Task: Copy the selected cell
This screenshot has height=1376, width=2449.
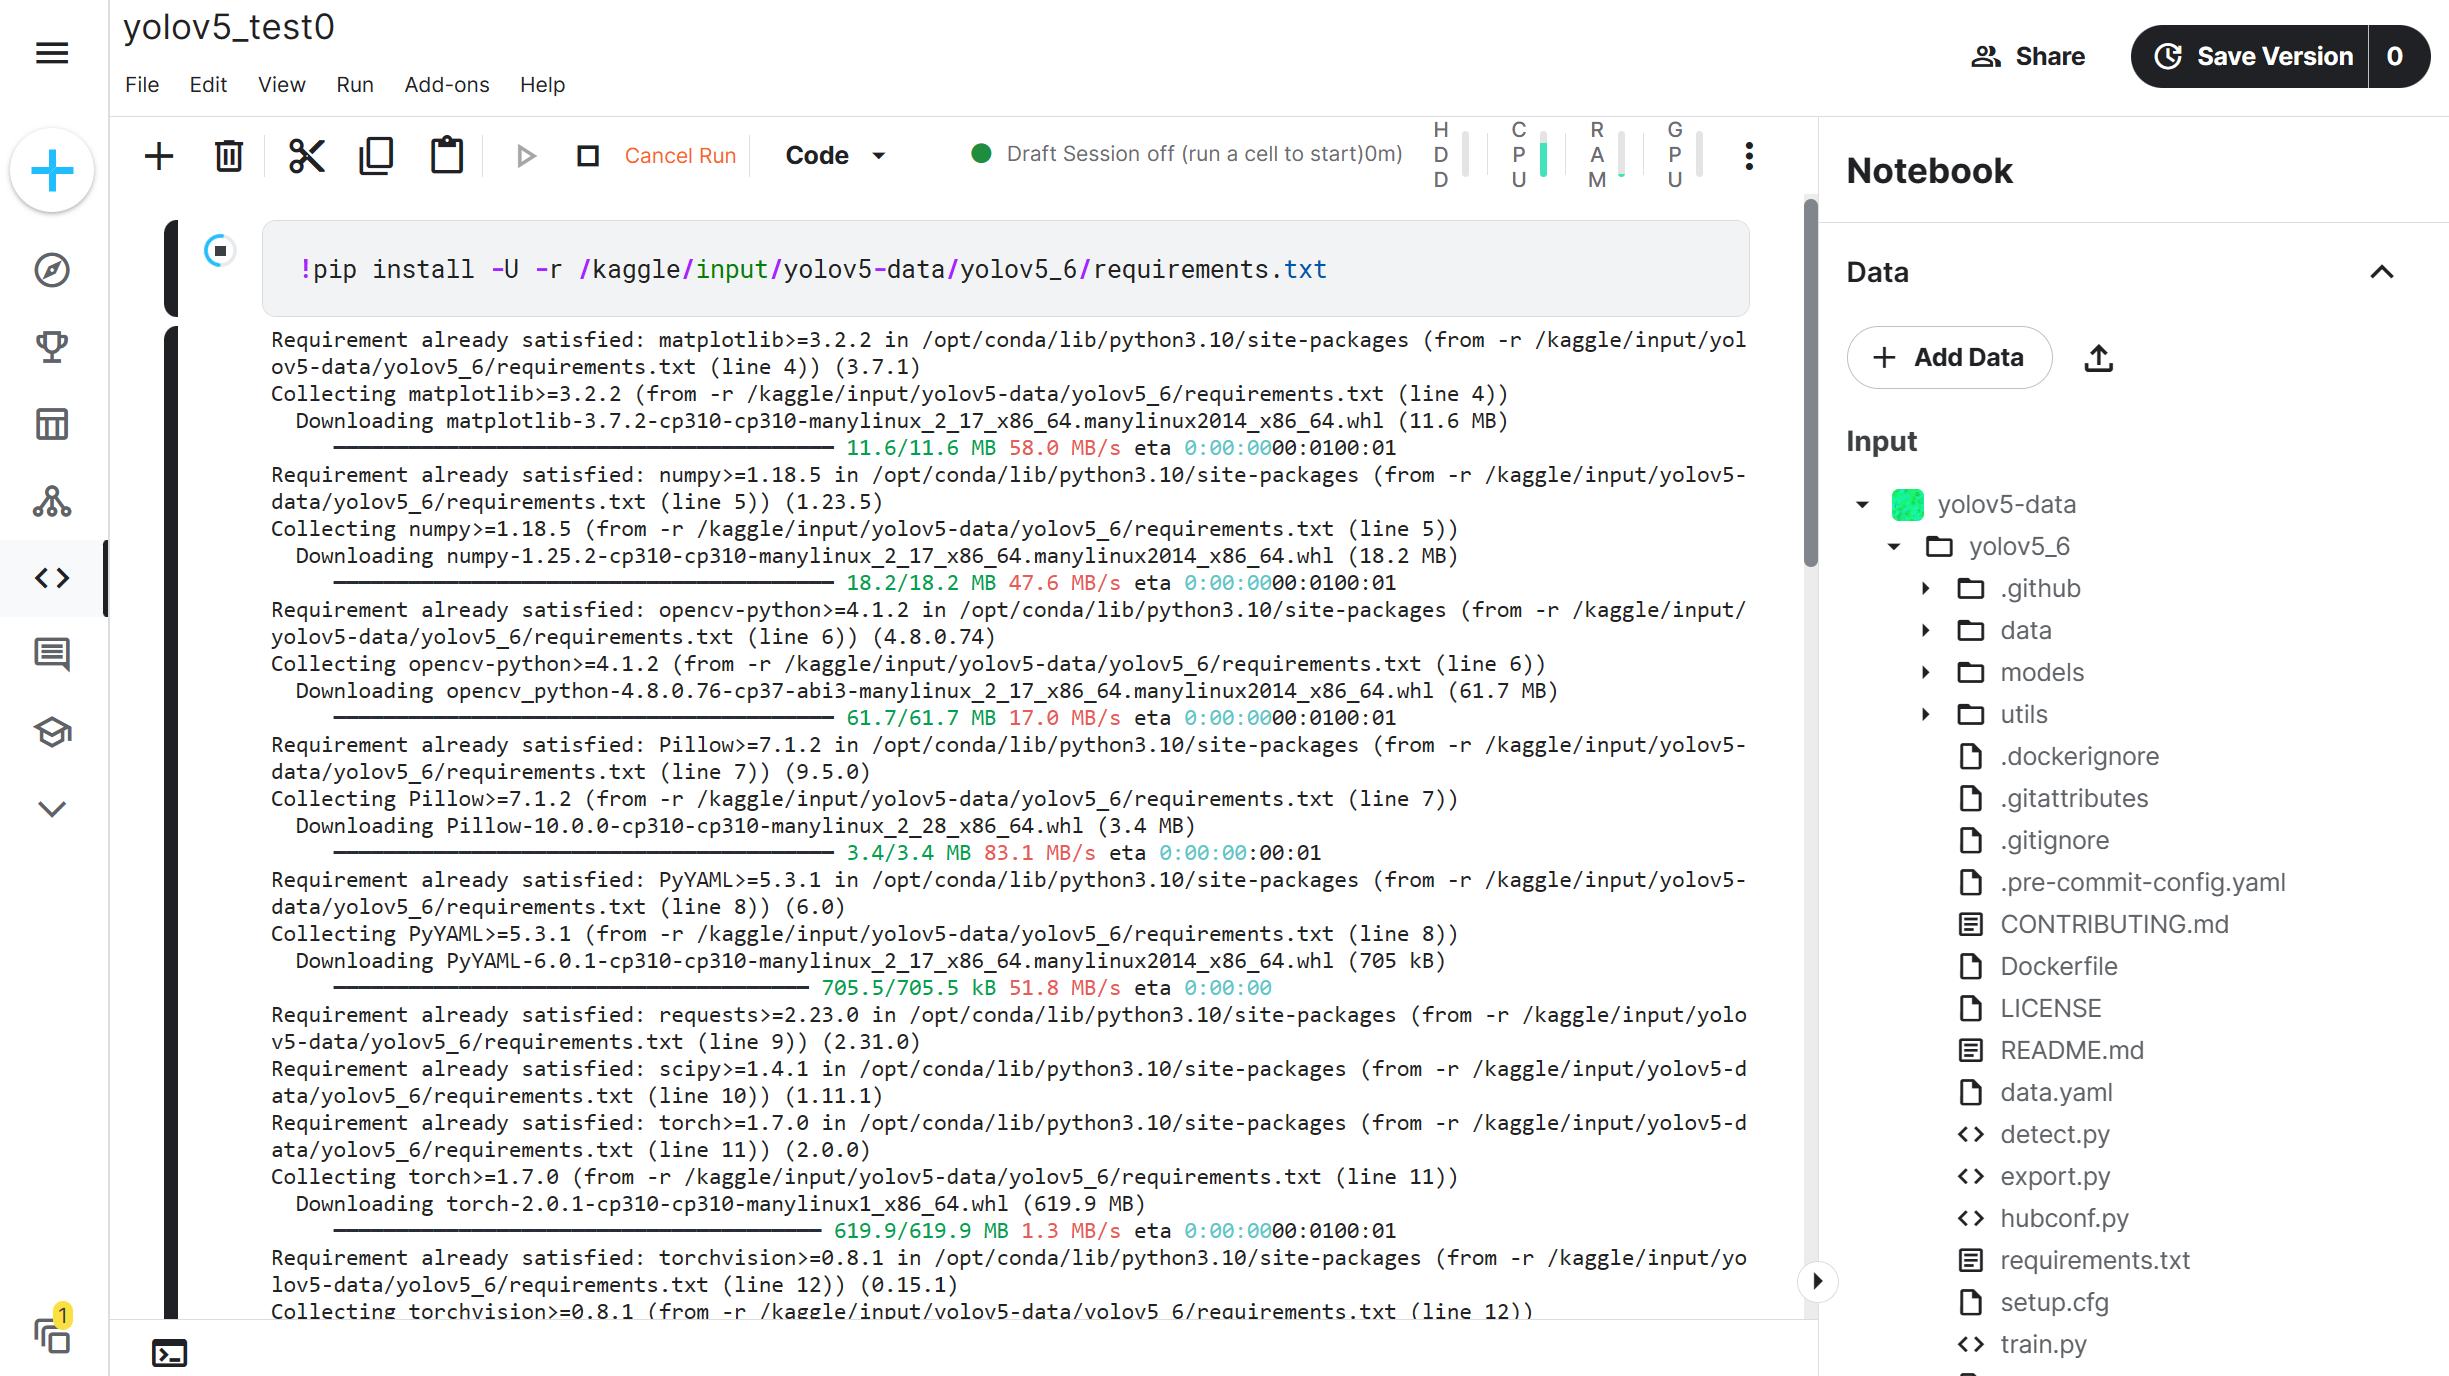Action: click(x=376, y=155)
